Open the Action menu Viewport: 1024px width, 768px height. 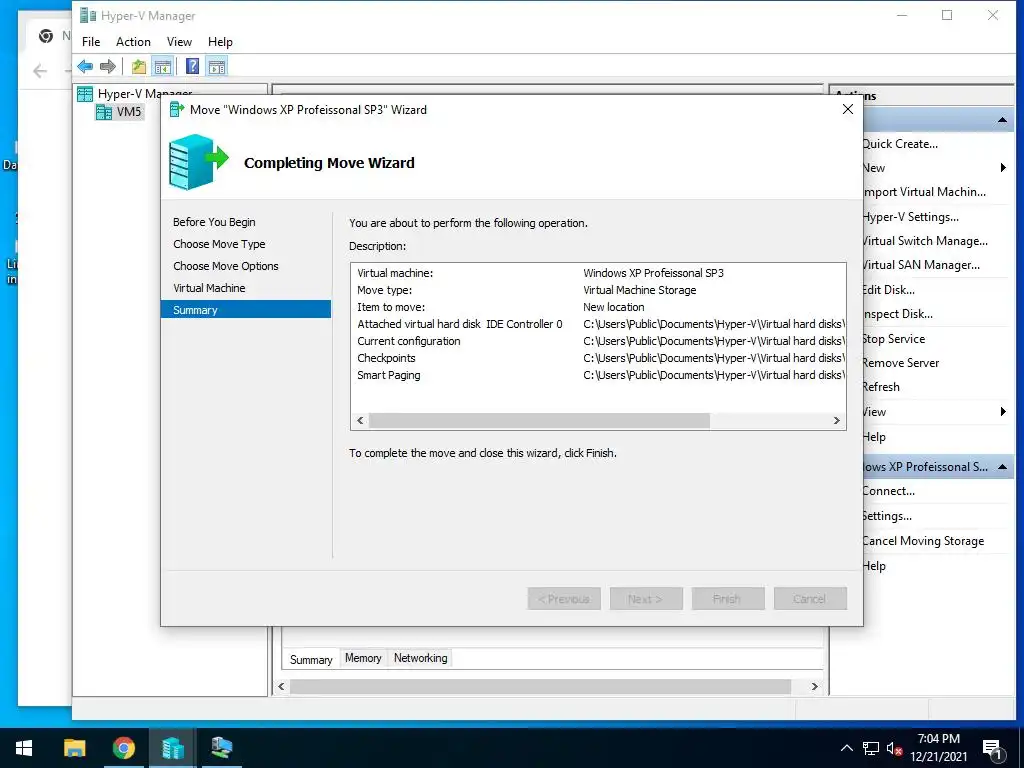[133, 42]
